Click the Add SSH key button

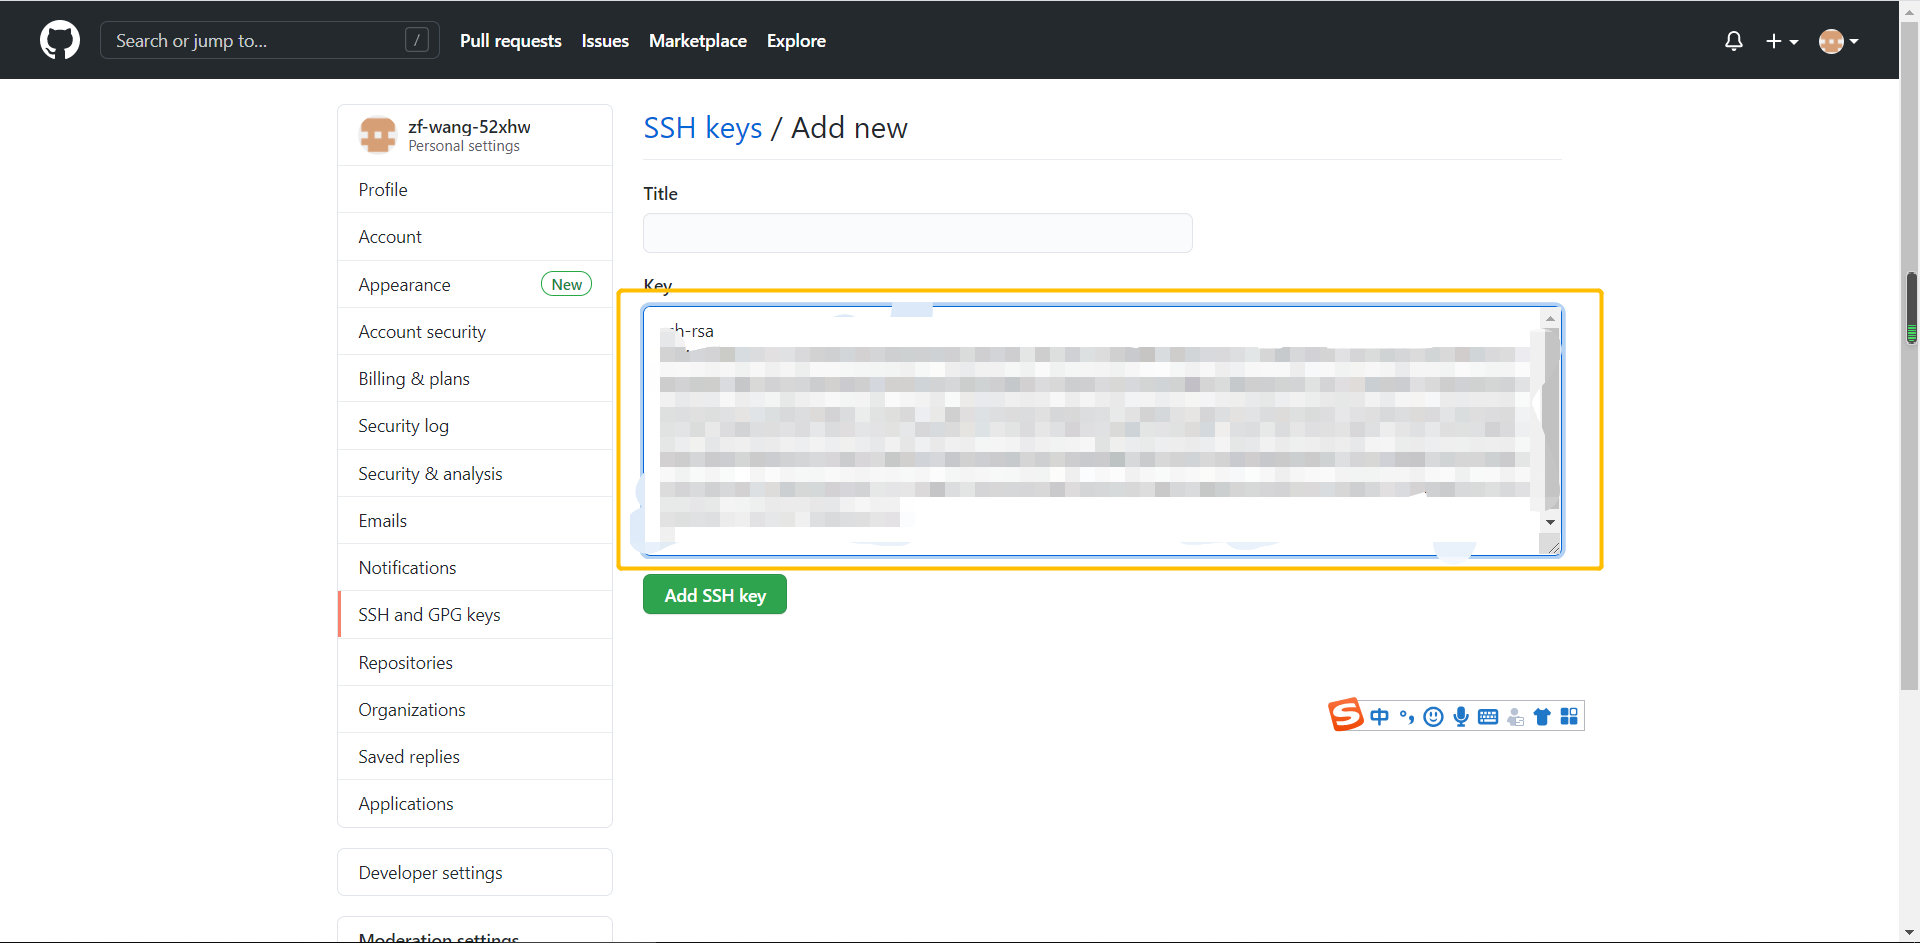[714, 595]
